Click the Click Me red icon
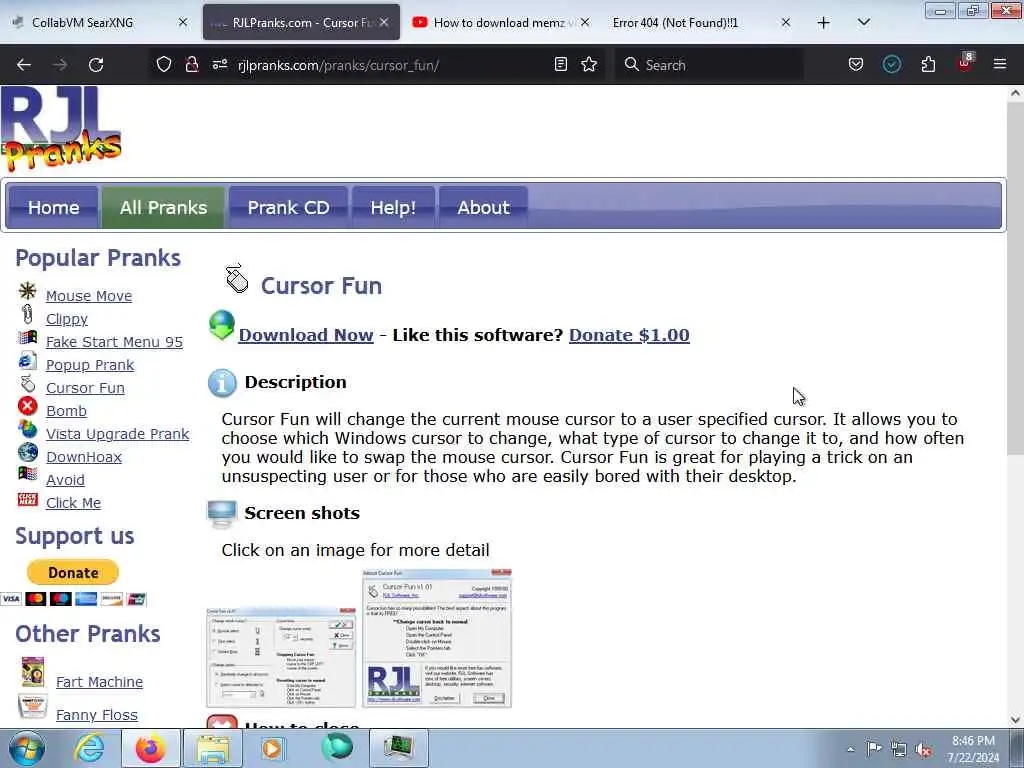Image resolution: width=1024 pixels, height=768 pixels. [x=27, y=500]
